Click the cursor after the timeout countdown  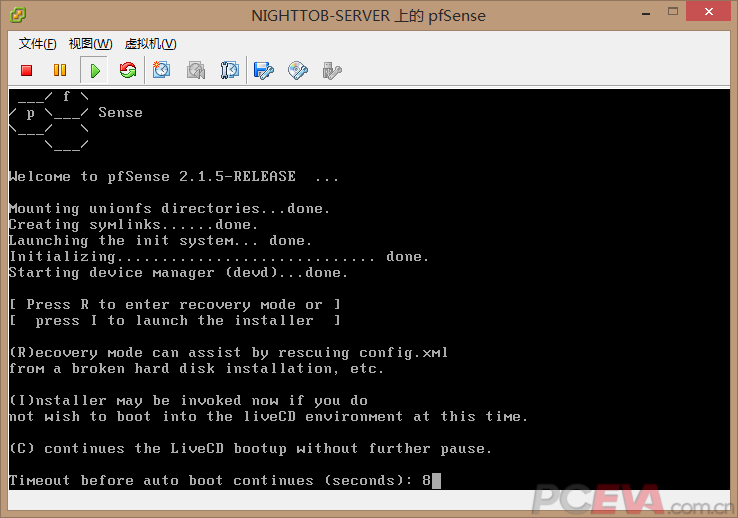tap(436, 481)
